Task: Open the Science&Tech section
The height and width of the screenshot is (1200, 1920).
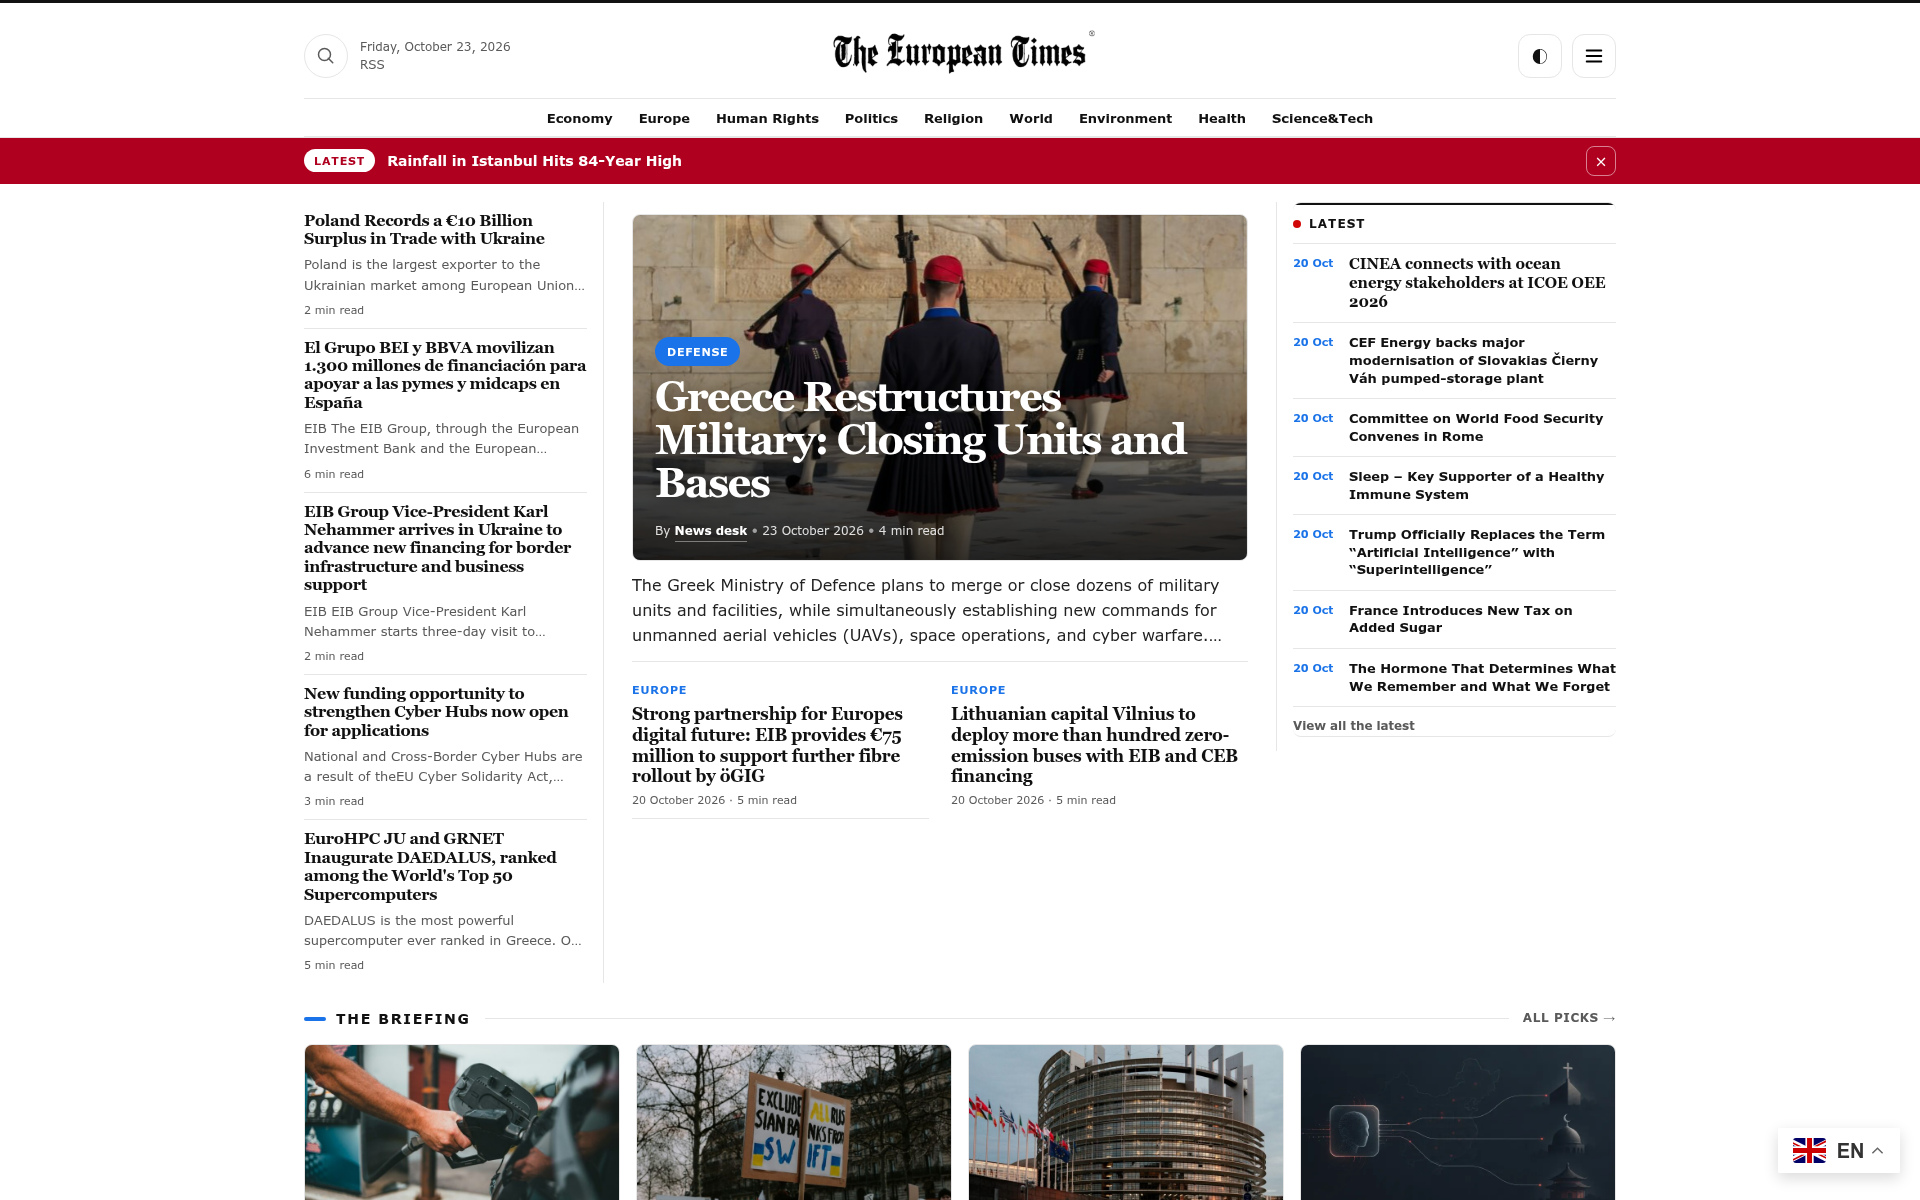Action: pyautogui.click(x=1322, y=118)
